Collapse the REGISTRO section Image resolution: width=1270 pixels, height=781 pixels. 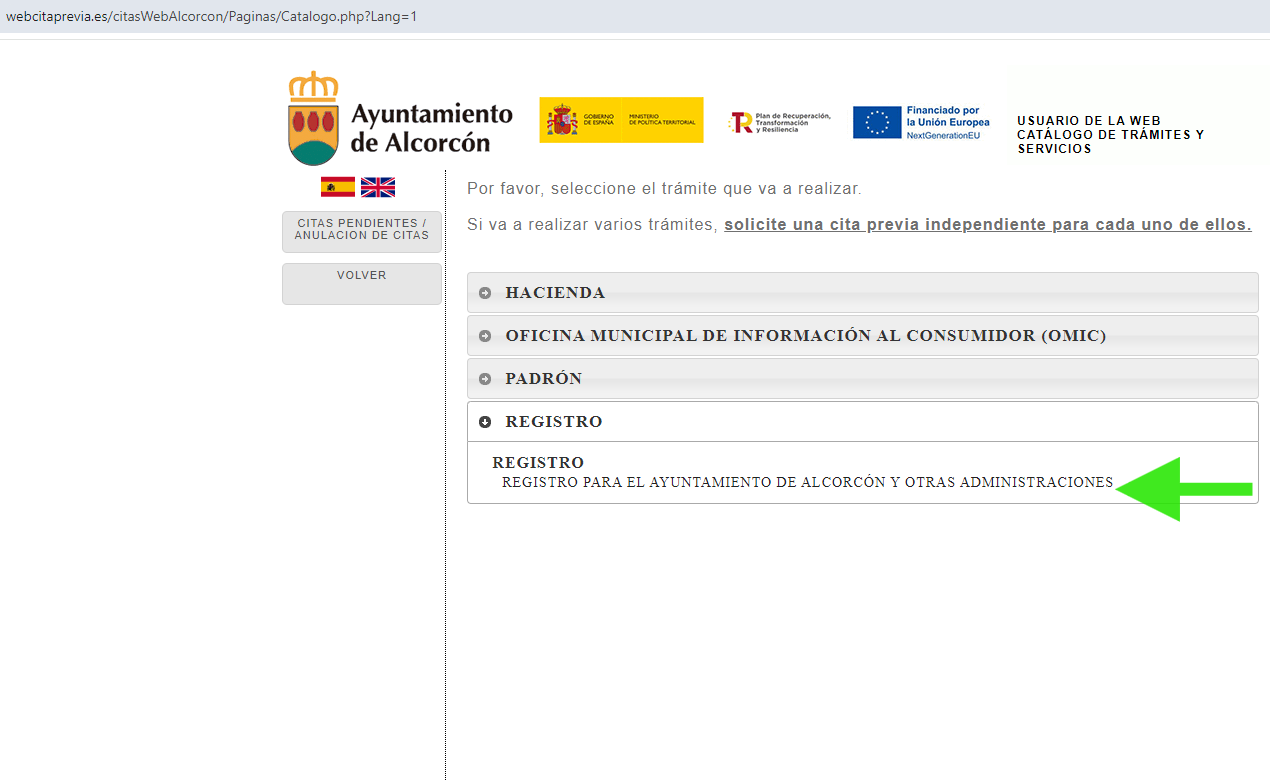click(x=553, y=421)
